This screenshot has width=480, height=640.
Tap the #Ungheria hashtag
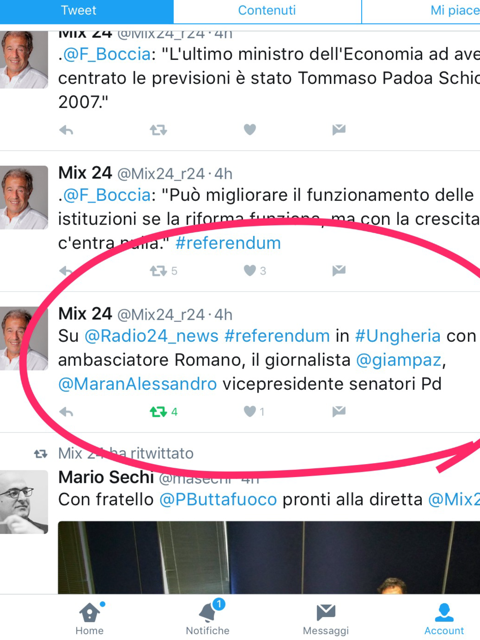[398, 336]
